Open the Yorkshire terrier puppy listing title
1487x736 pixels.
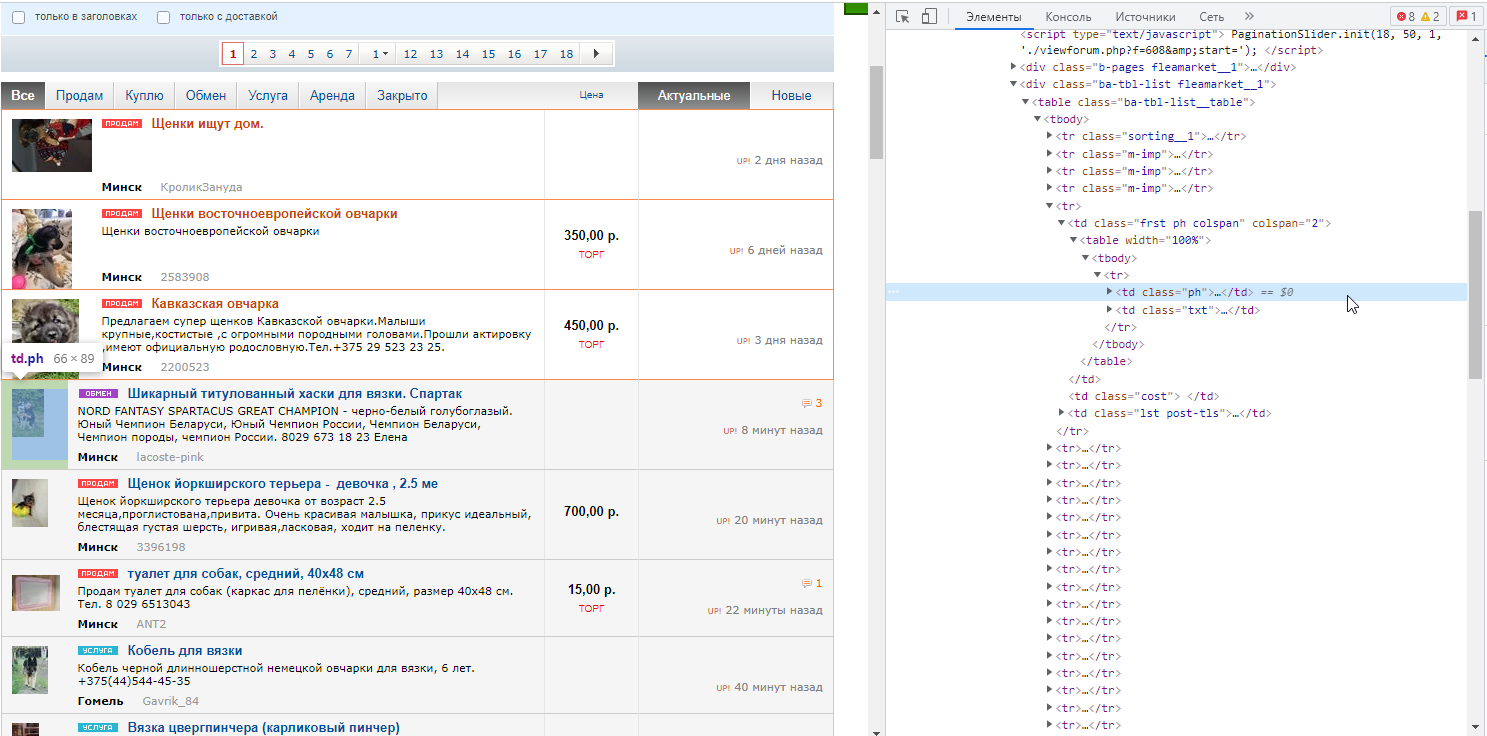click(283, 484)
